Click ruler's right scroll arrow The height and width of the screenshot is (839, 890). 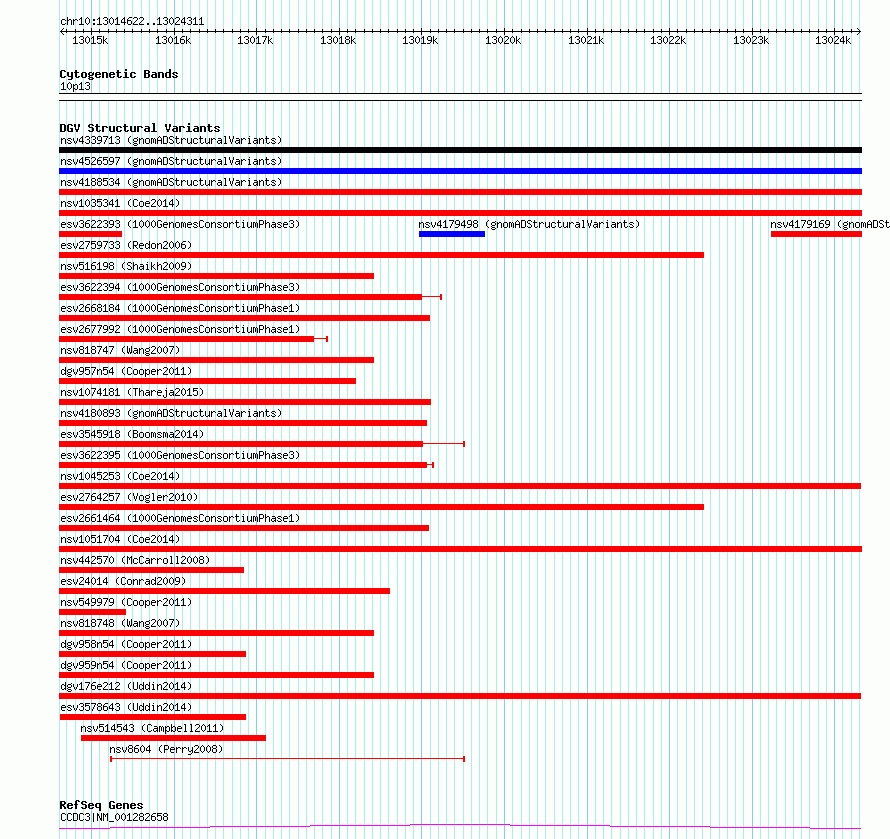[859, 32]
